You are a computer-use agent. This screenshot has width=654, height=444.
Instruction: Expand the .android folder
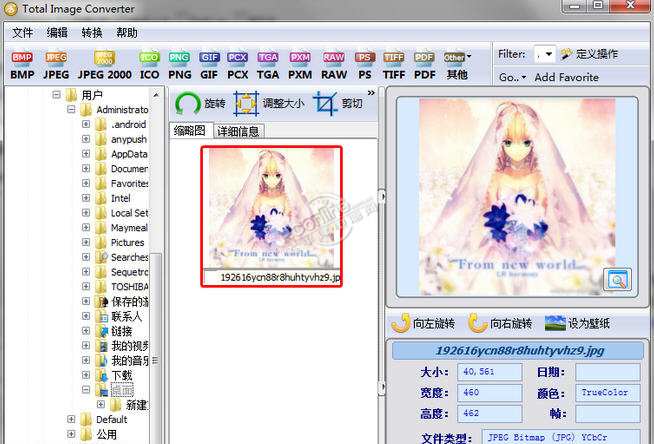(86, 124)
